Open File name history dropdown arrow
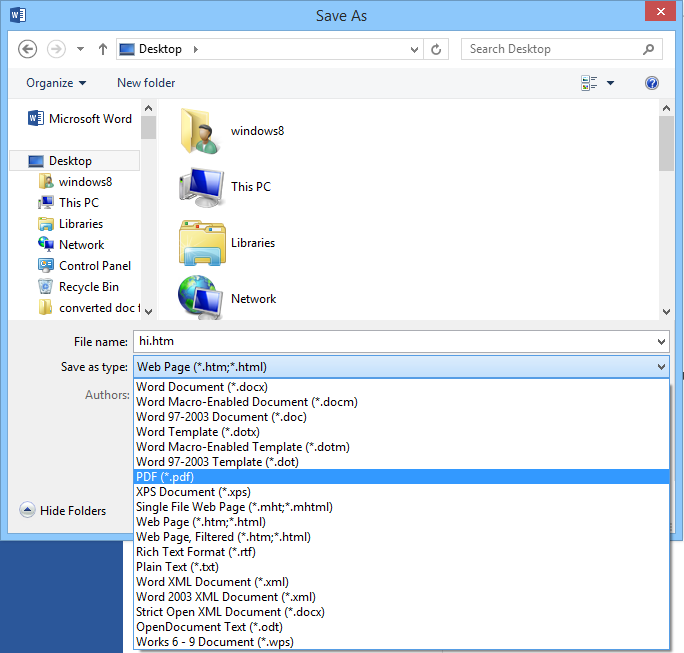684x653 pixels. (x=661, y=342)
